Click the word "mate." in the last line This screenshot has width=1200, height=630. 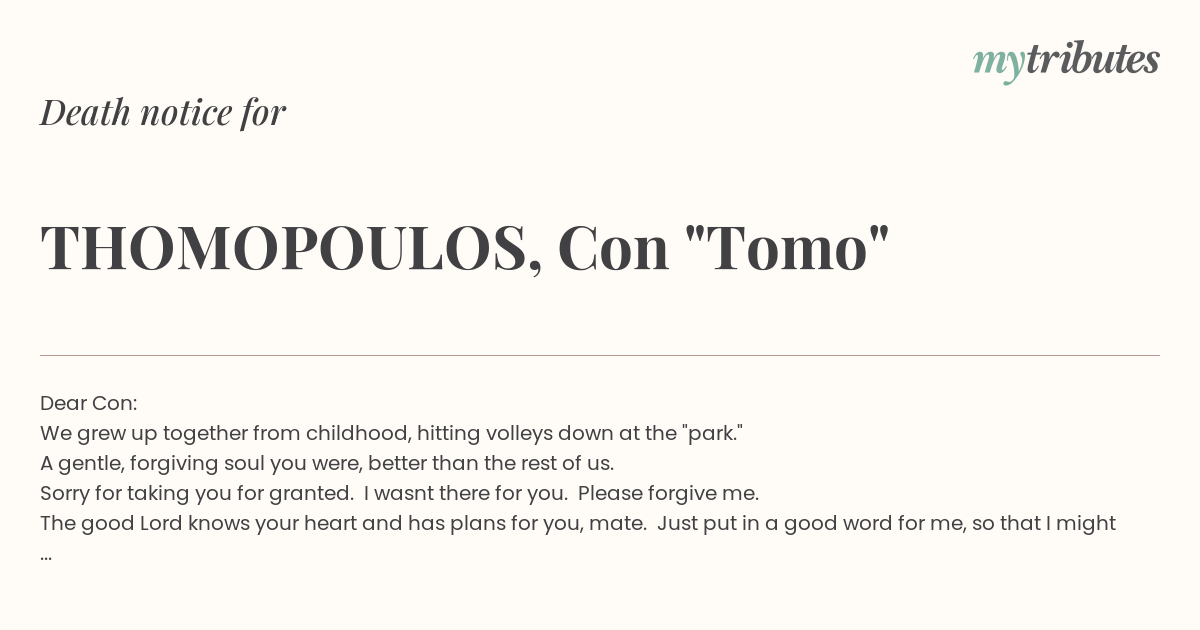(620, 523)
